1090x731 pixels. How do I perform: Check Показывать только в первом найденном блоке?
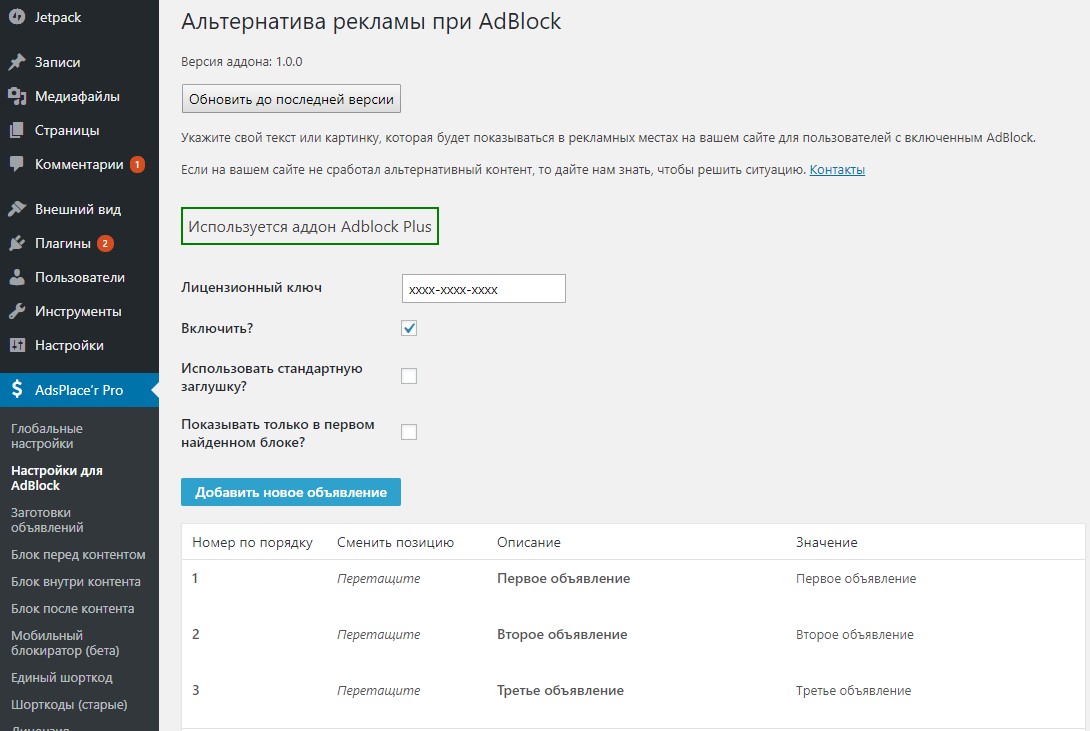point(408,431)
